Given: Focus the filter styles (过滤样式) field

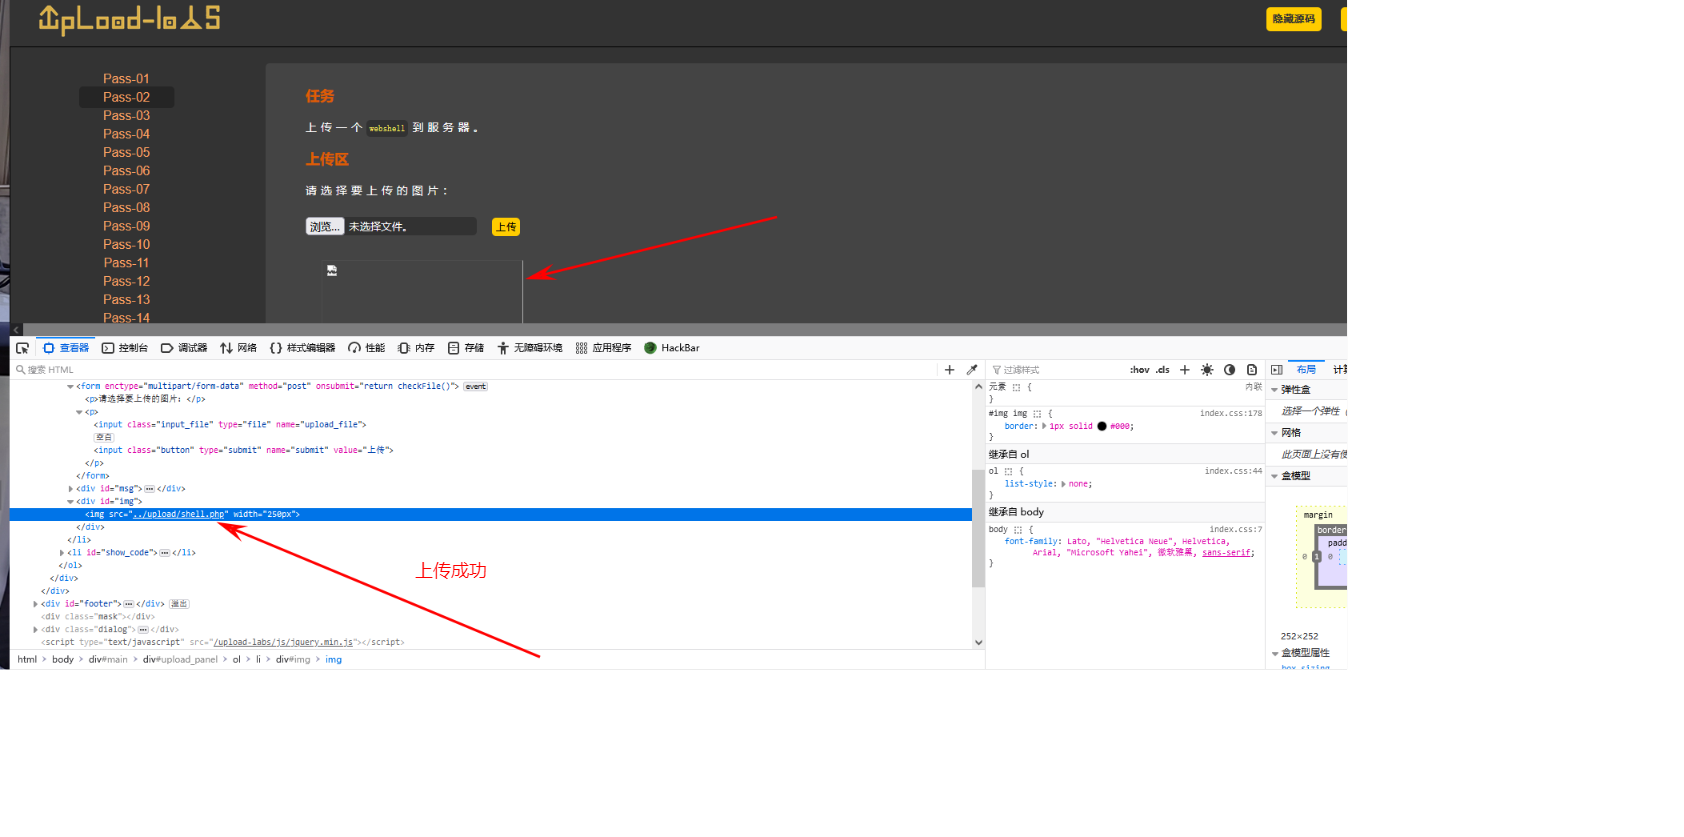Looking at the screenshot, I should [x=1055, y=370].
